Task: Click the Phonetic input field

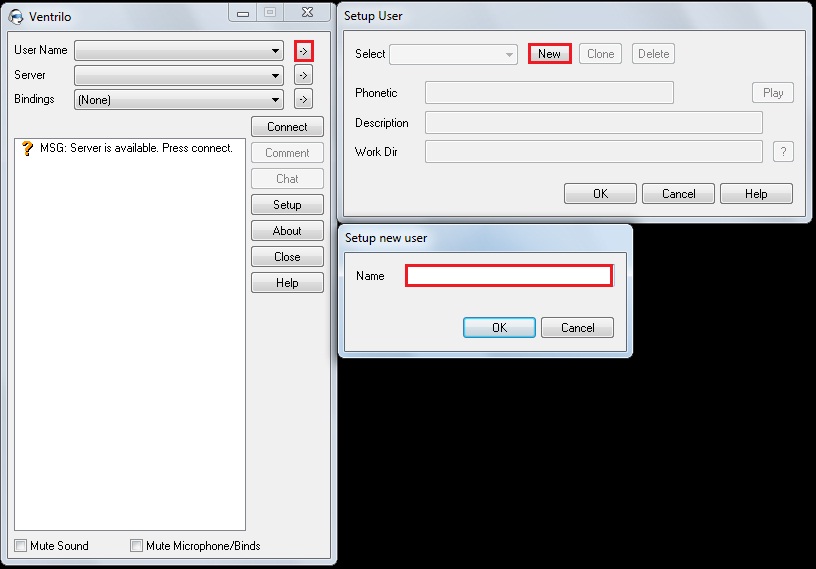Action: click(550, 93)
